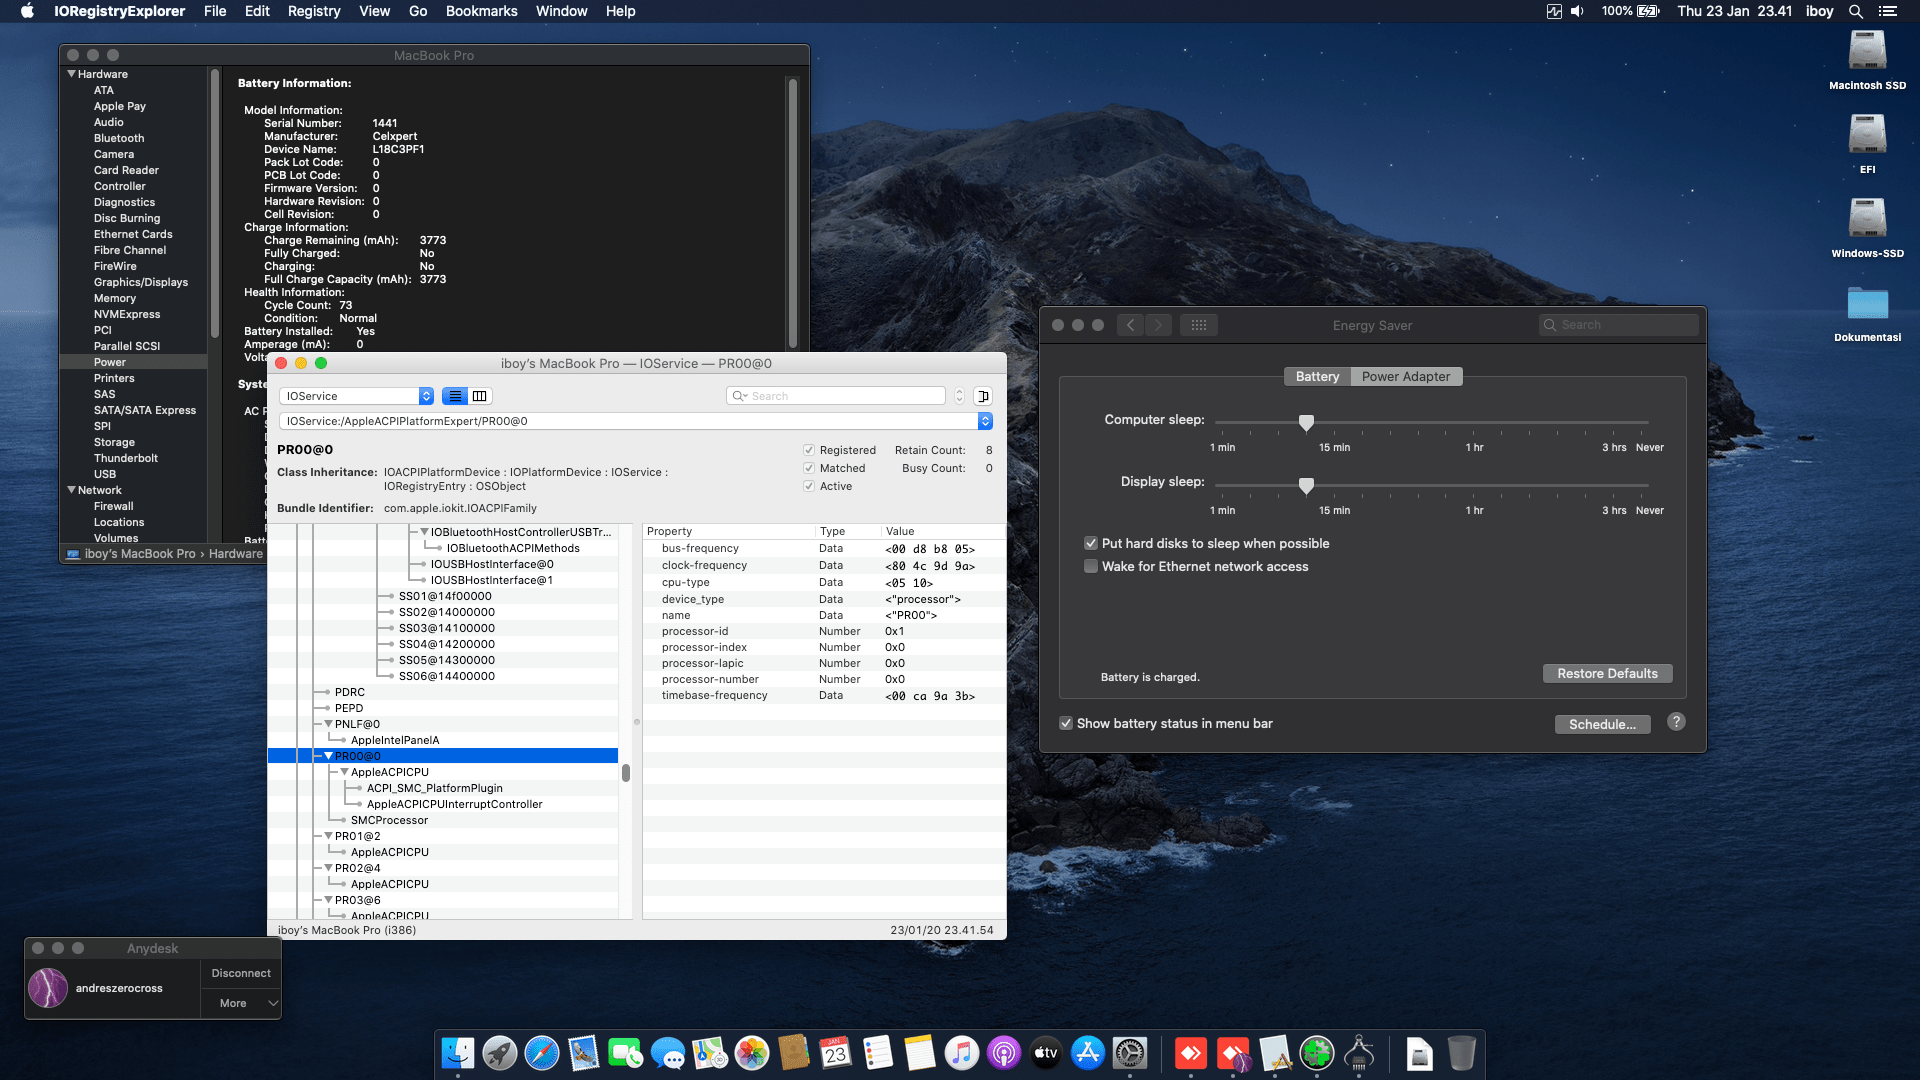The height and width of the screenshot is (1080, 1920).
Task: Click the Computer sleep slider handle
Action: click(x=1306, y=423)
